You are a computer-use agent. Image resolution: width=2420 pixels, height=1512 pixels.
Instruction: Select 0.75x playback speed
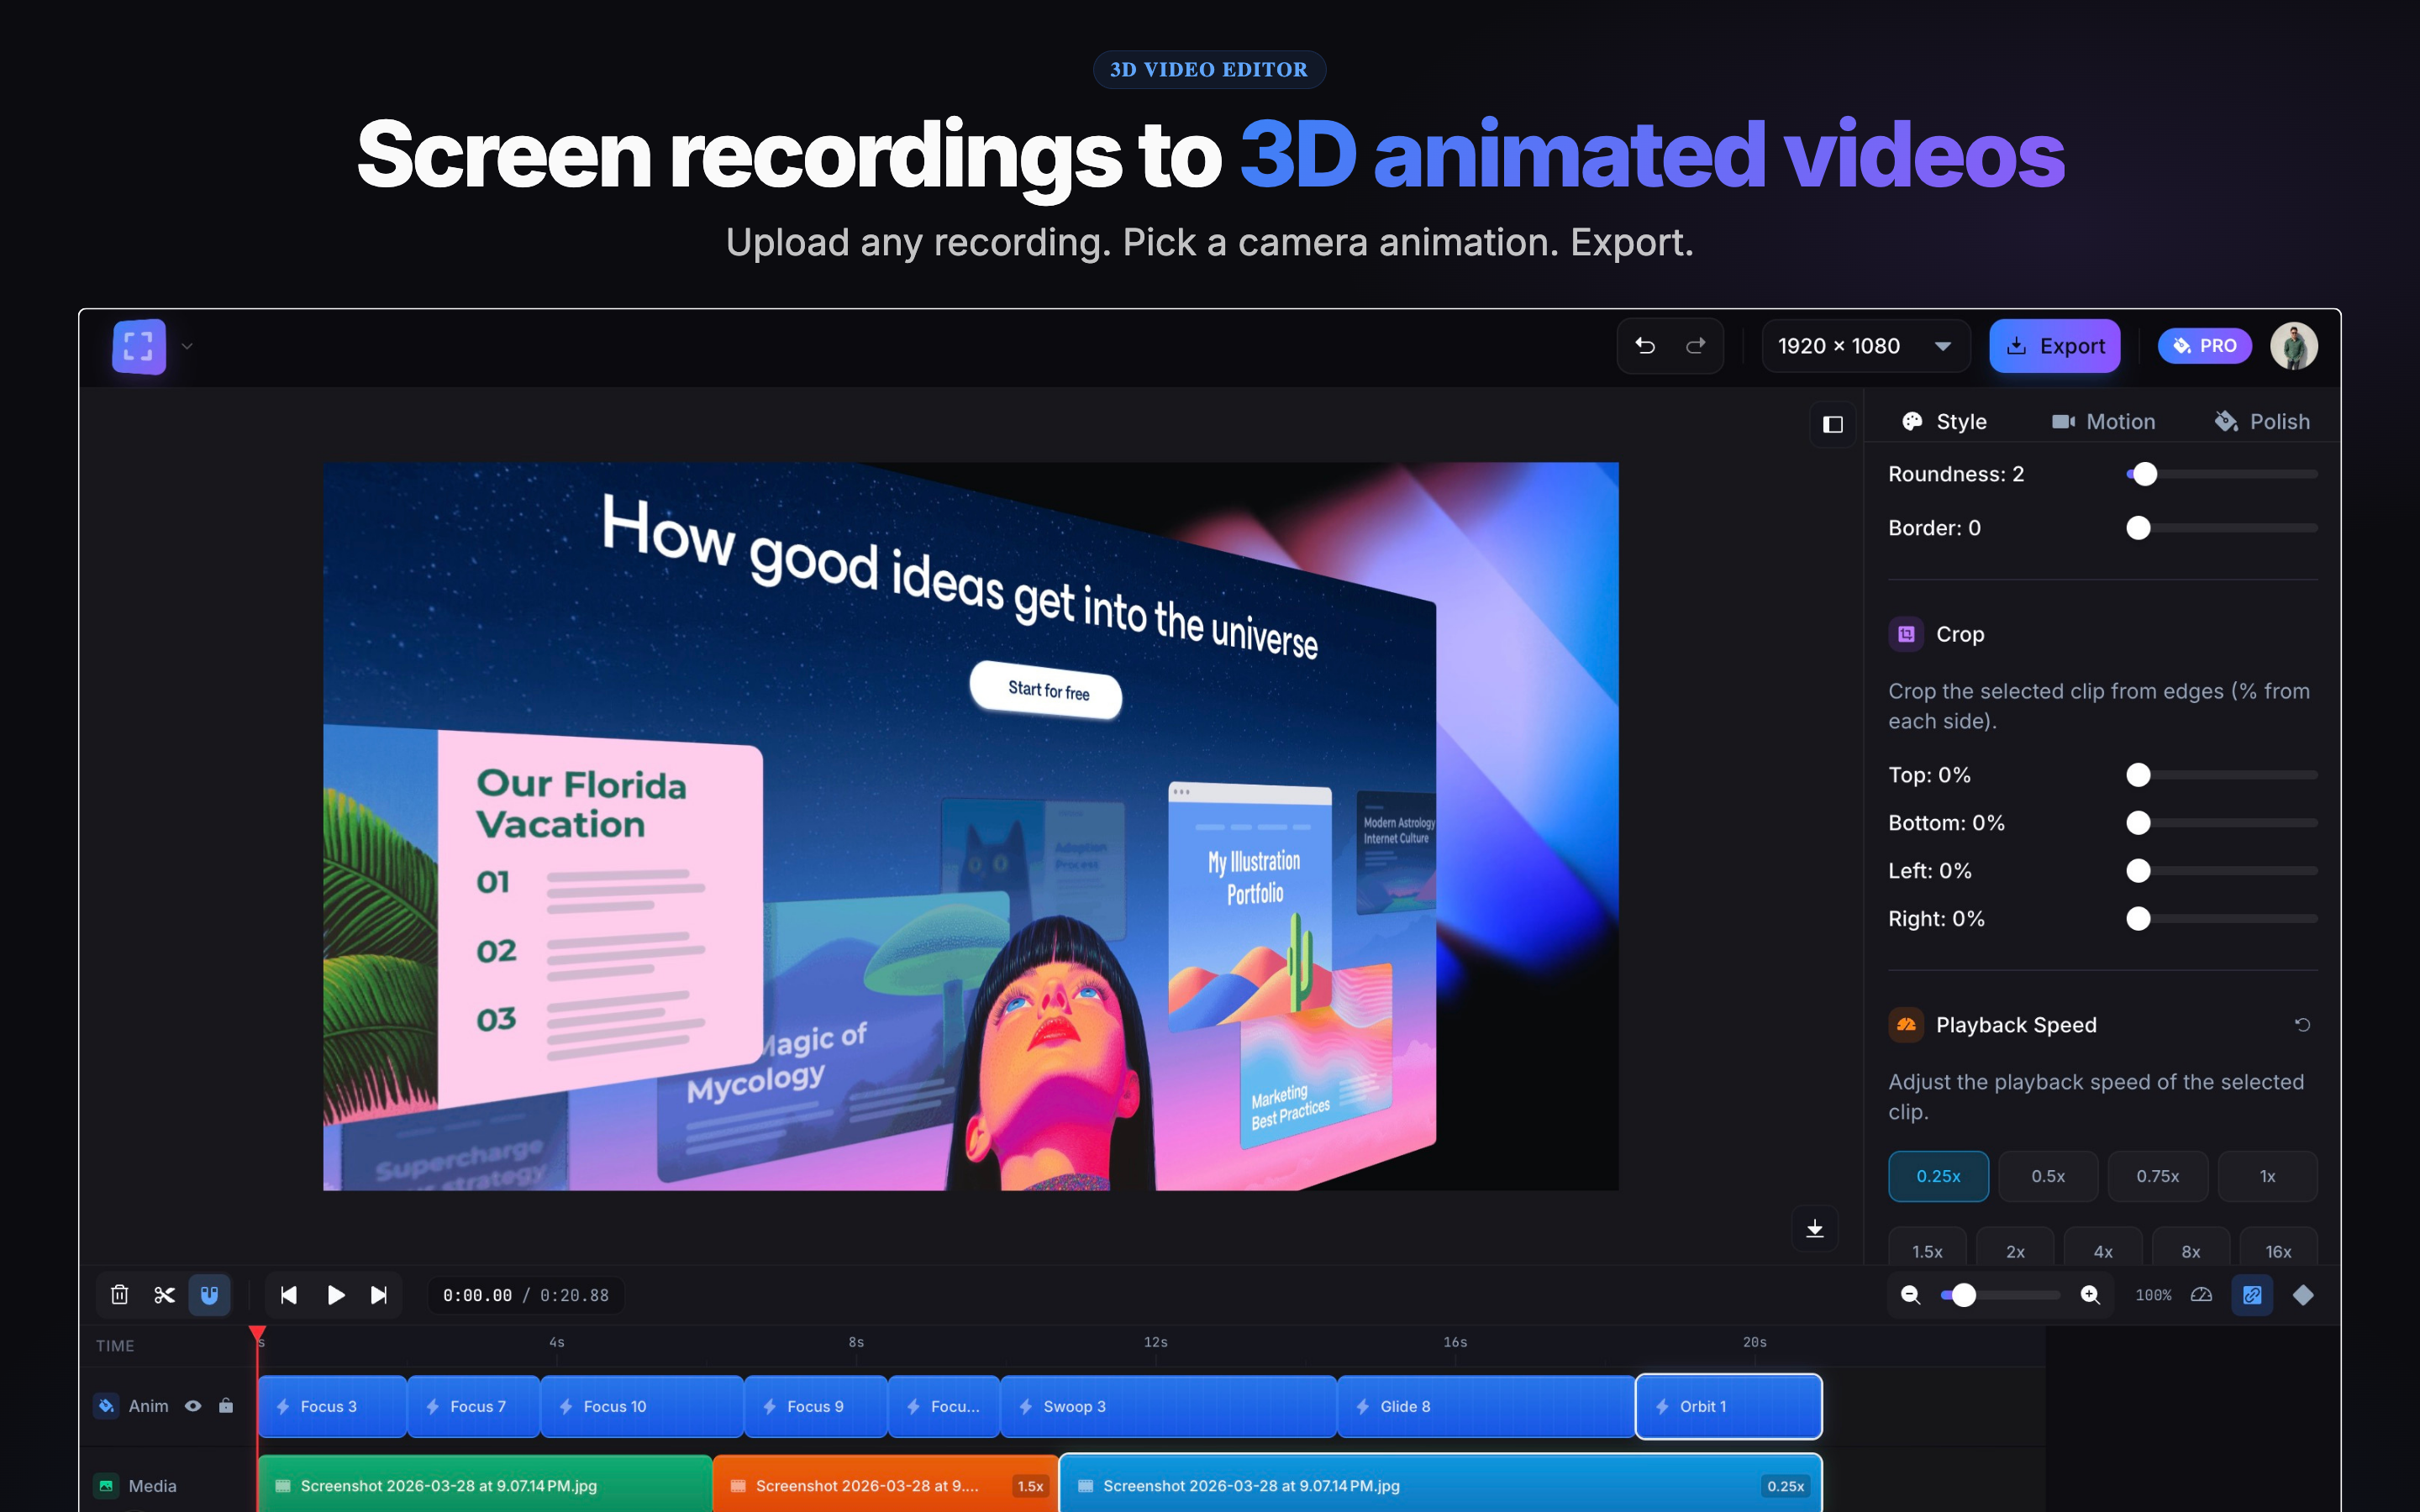click(x=2158, y=1176)
